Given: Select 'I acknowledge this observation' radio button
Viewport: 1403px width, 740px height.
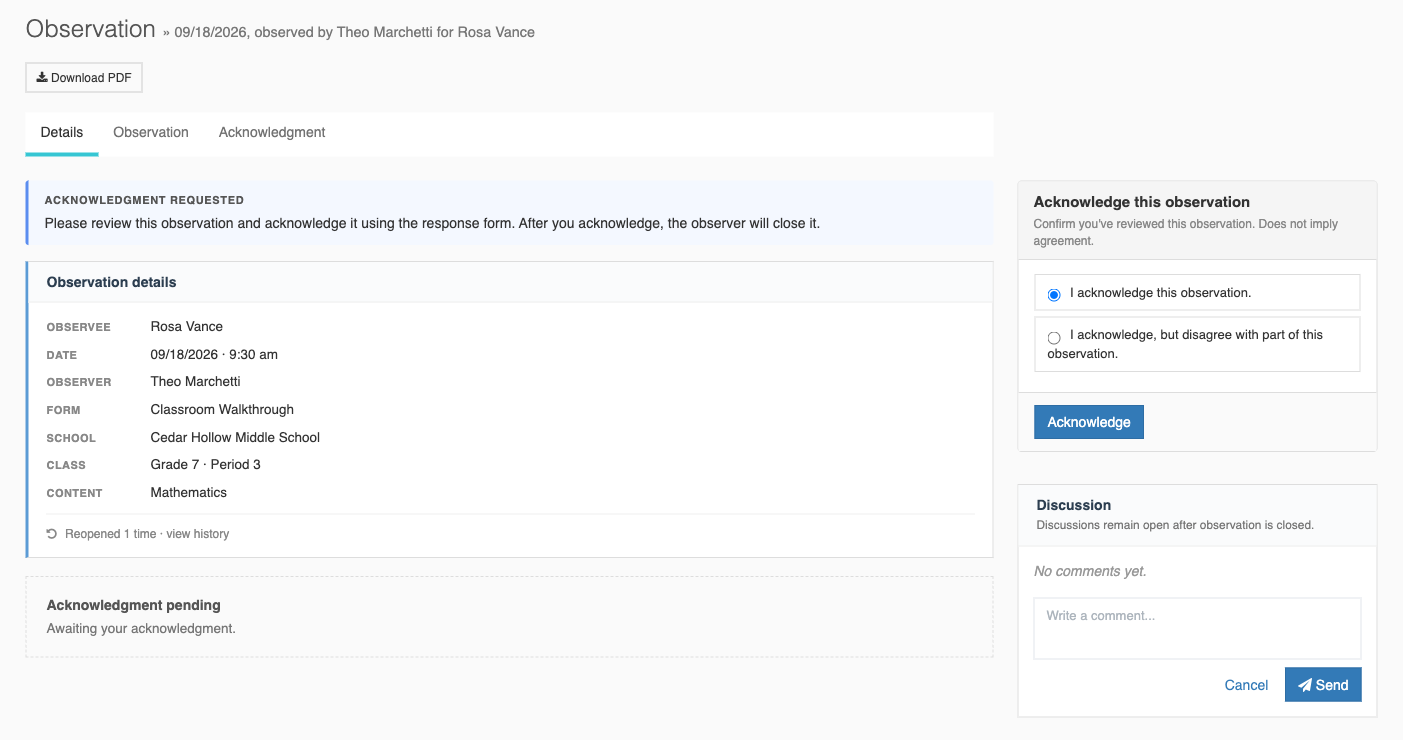Looking at the screenshot, I should click(1054, 295).
